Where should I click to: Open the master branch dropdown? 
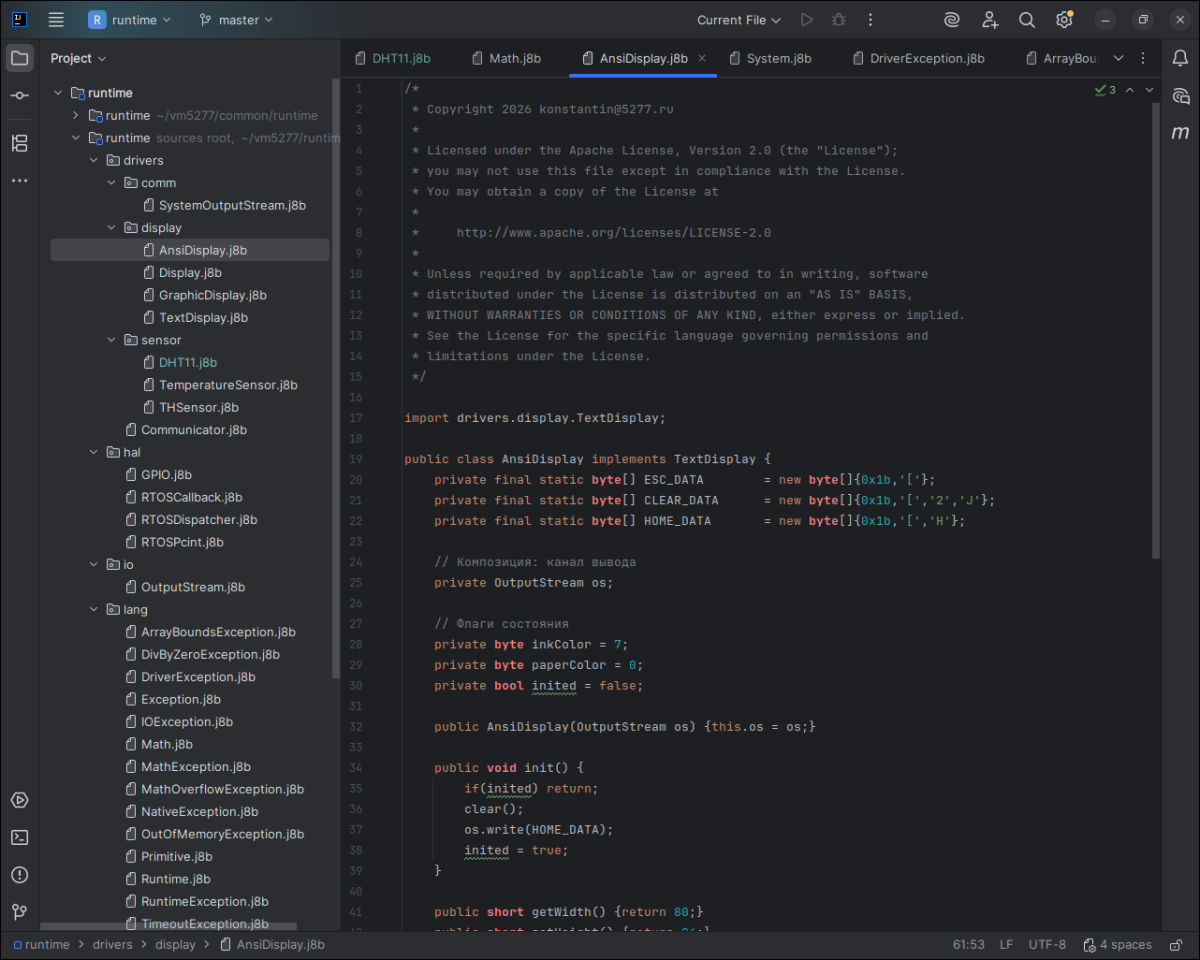pos(236,20)
